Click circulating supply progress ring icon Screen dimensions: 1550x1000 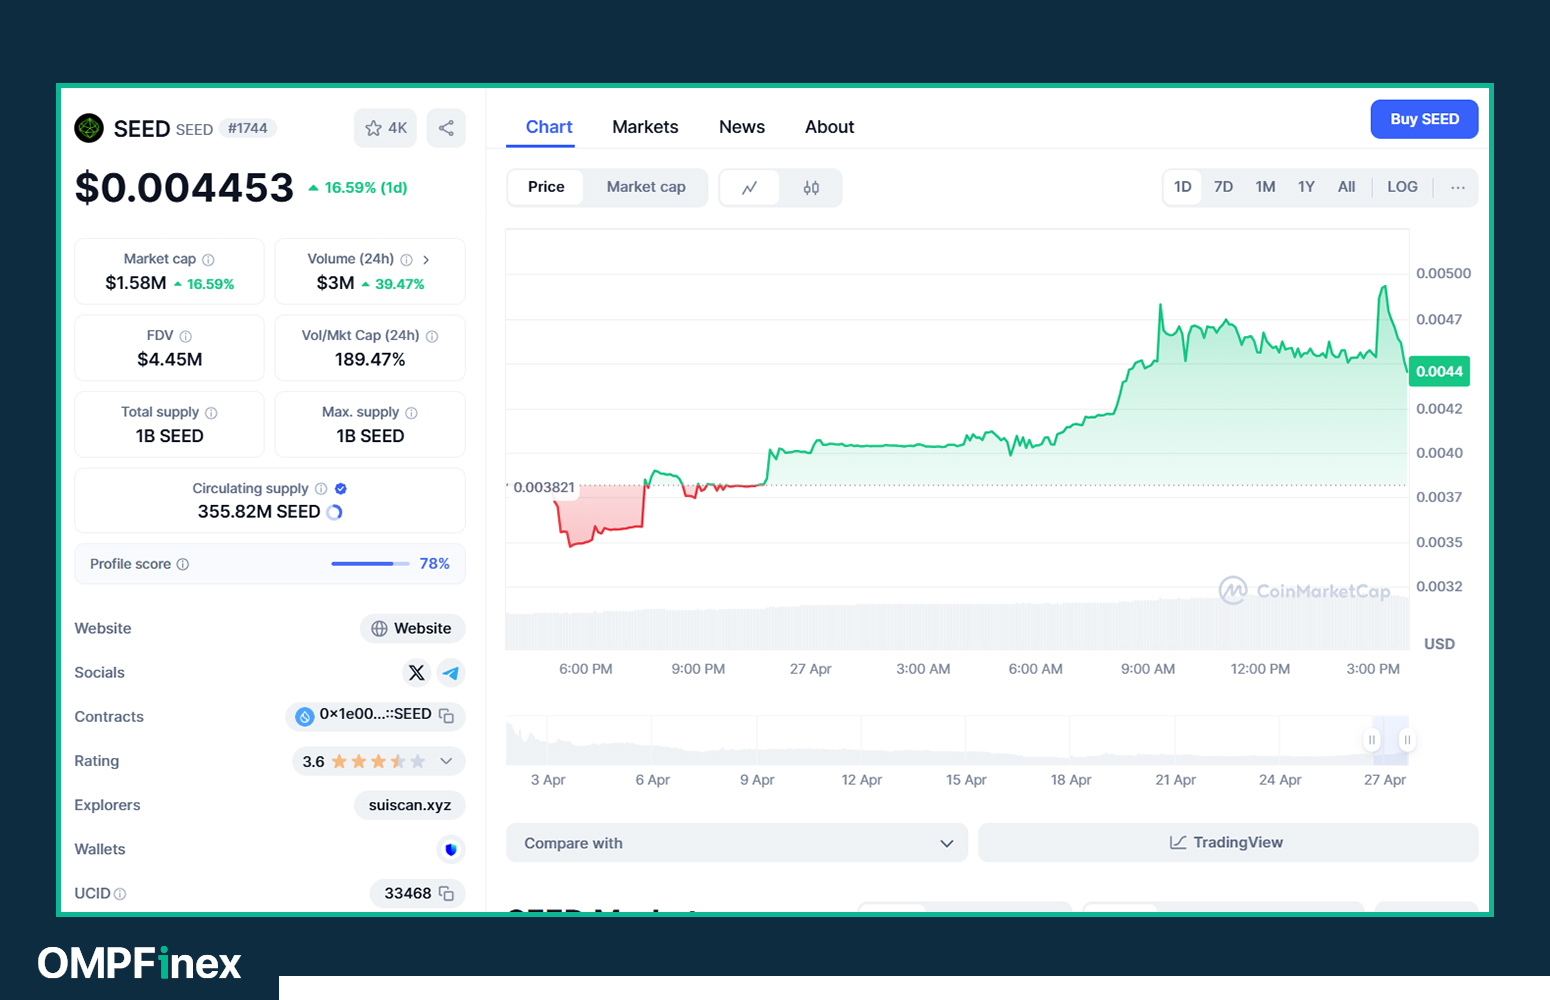pyautogui.click(x=335, y=512)
